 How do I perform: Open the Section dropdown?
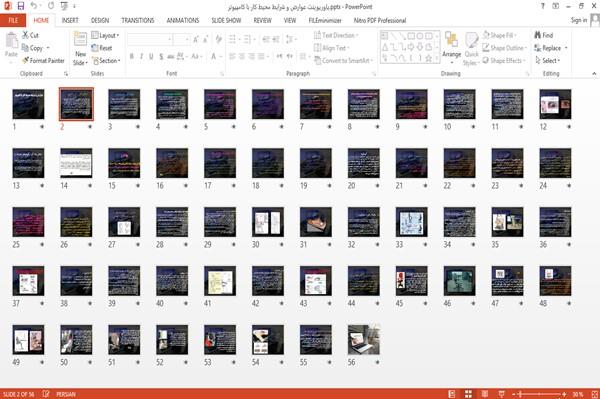[106, 60]
